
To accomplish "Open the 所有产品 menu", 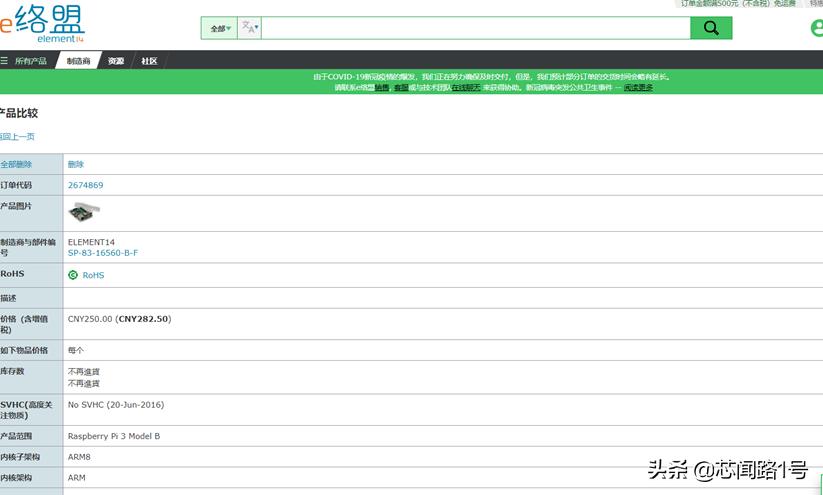I will coord(30,61).
